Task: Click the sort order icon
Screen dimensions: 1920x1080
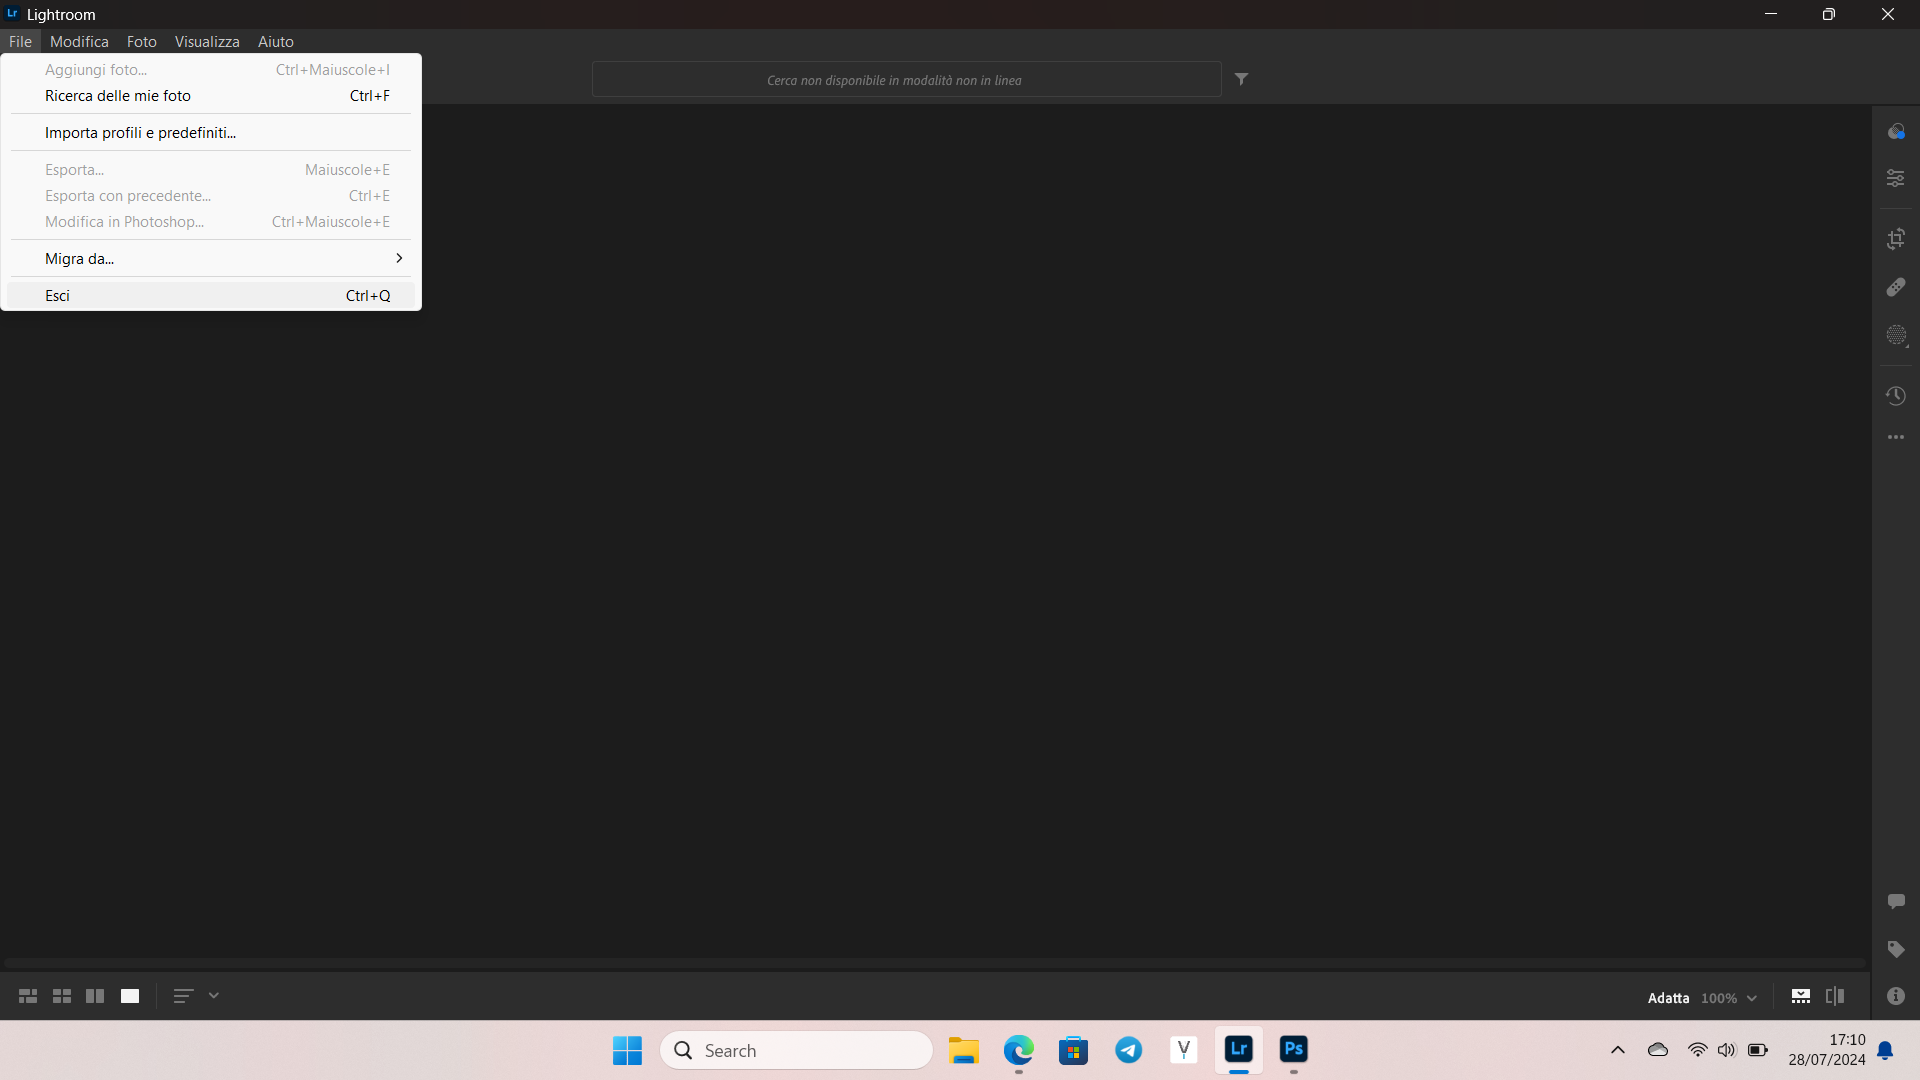Action: (x=183, y=996)
